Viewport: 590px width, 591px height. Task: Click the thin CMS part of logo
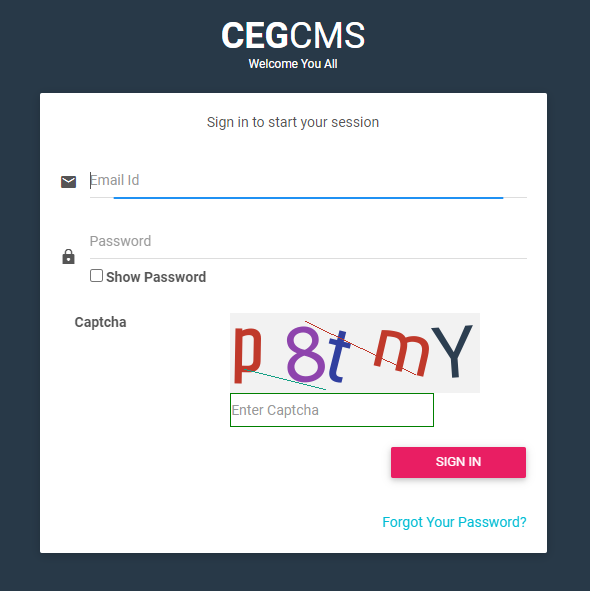point(327,35)
